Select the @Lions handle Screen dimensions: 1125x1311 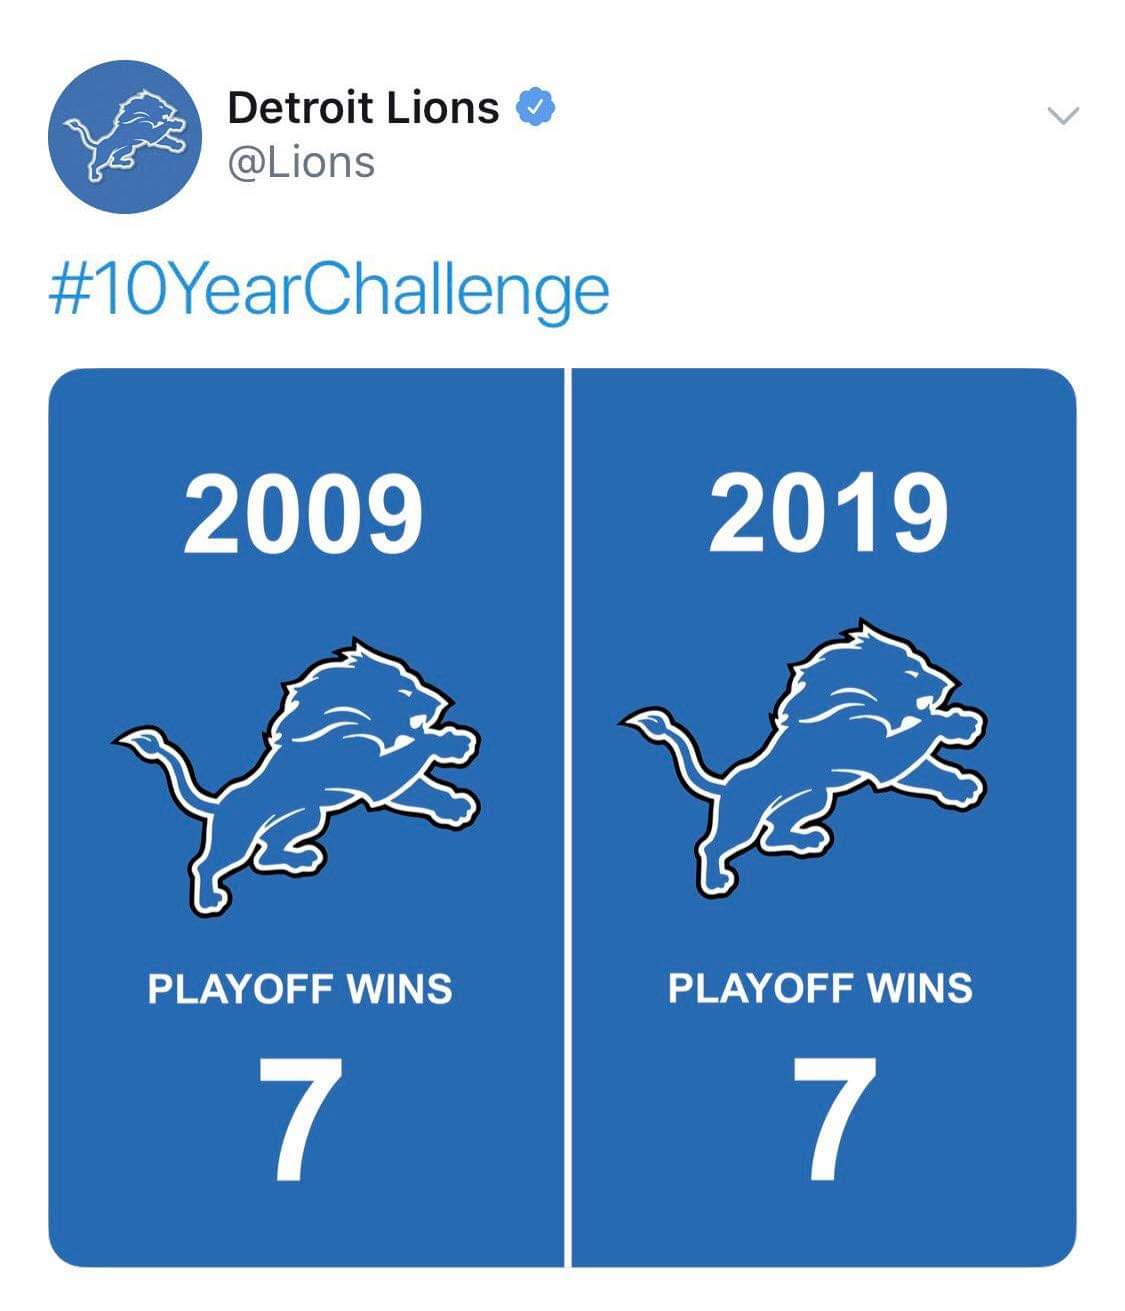[x=302, y=162]
